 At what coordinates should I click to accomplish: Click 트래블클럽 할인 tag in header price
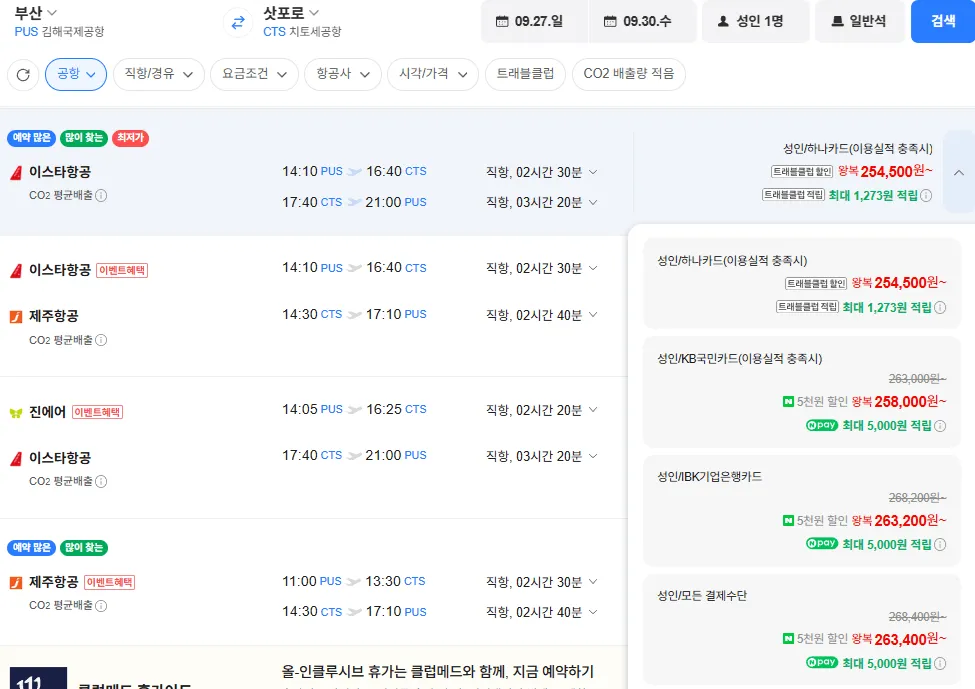(x=802, y=172)
